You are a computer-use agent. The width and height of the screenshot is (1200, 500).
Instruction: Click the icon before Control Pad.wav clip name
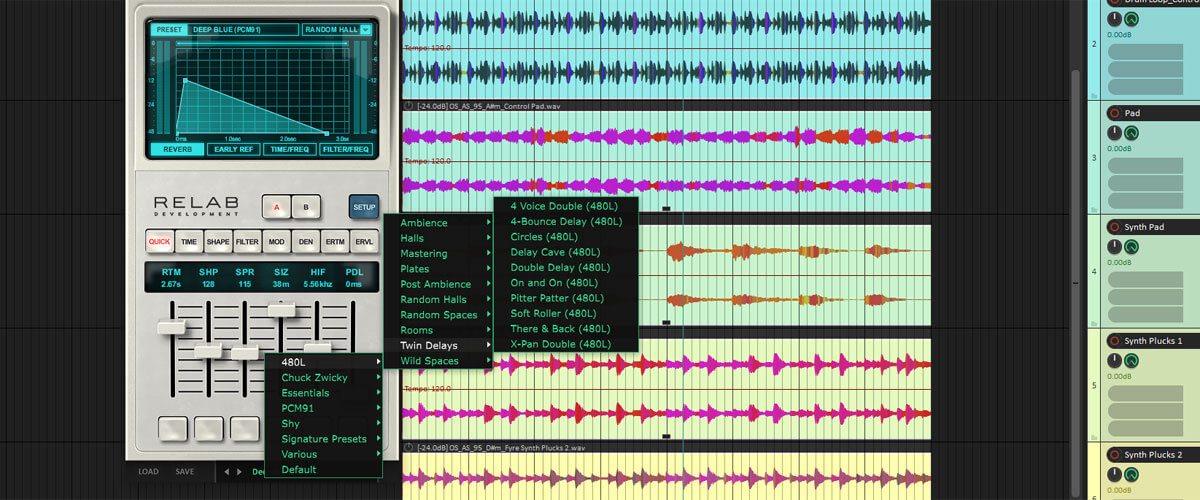[x=409, y=105]
